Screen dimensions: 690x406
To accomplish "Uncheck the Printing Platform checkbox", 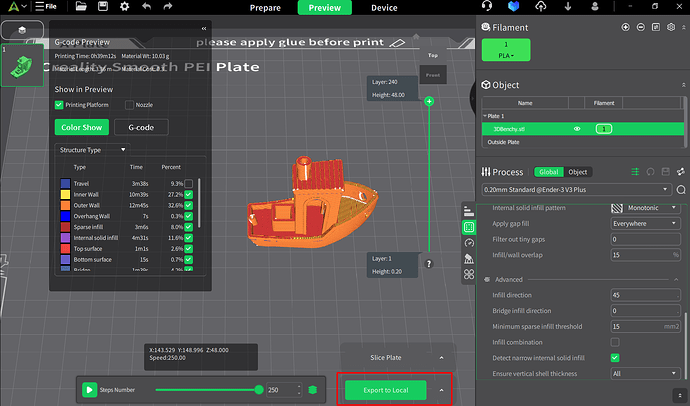I will [x=59, y=105].
